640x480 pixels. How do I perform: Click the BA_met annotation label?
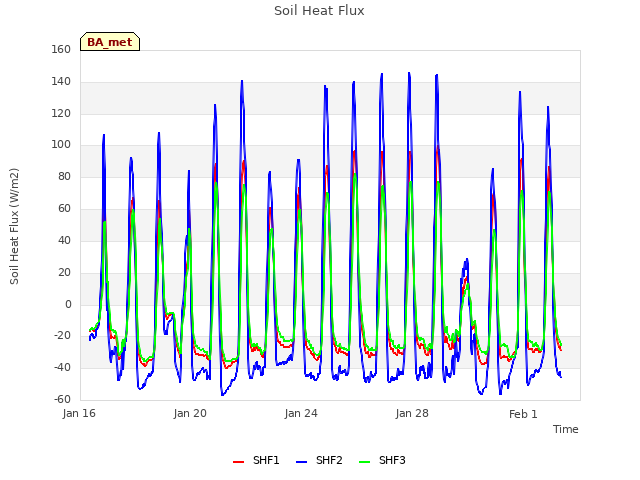[110, 42]
